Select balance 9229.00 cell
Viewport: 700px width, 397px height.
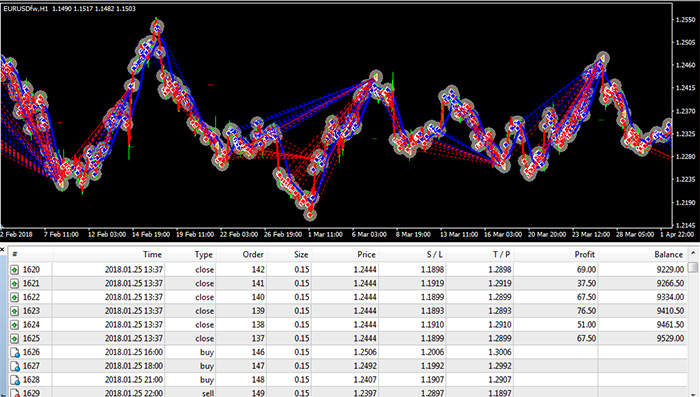(670, 270)
